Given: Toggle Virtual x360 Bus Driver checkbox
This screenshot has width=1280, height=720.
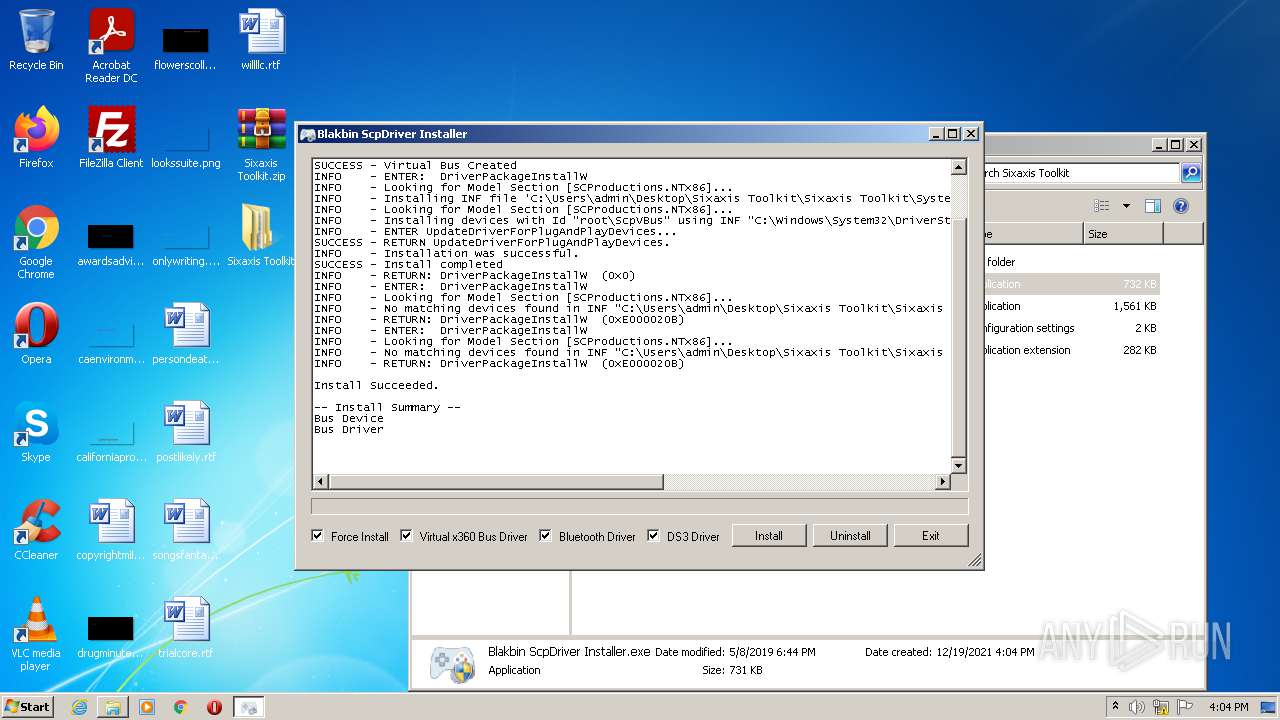Looking at the screenshot, I should point(406,535).
